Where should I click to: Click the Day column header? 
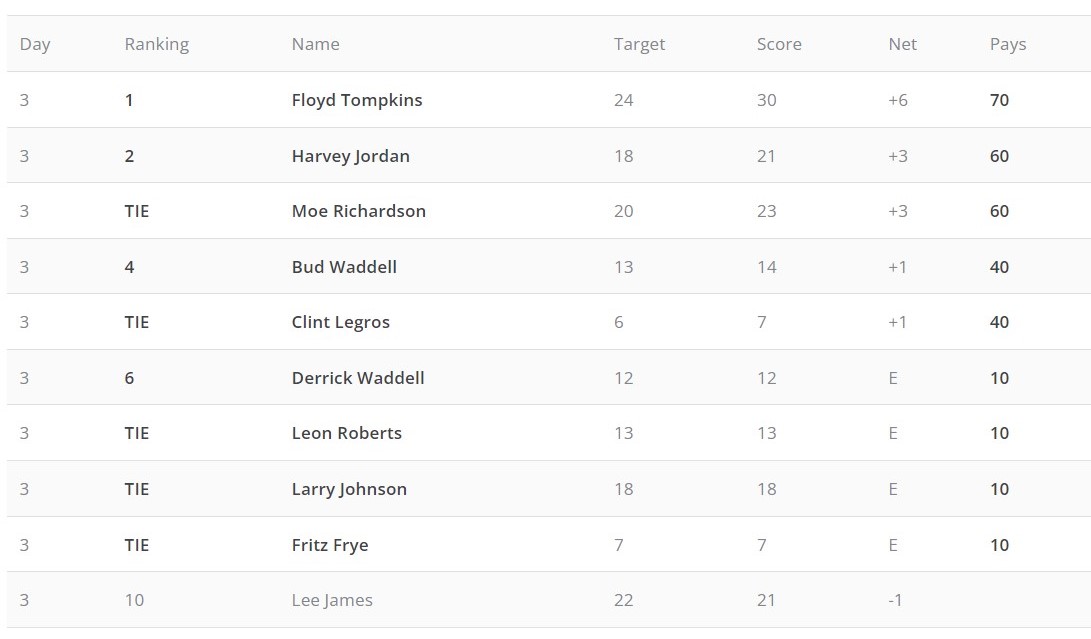35,44
